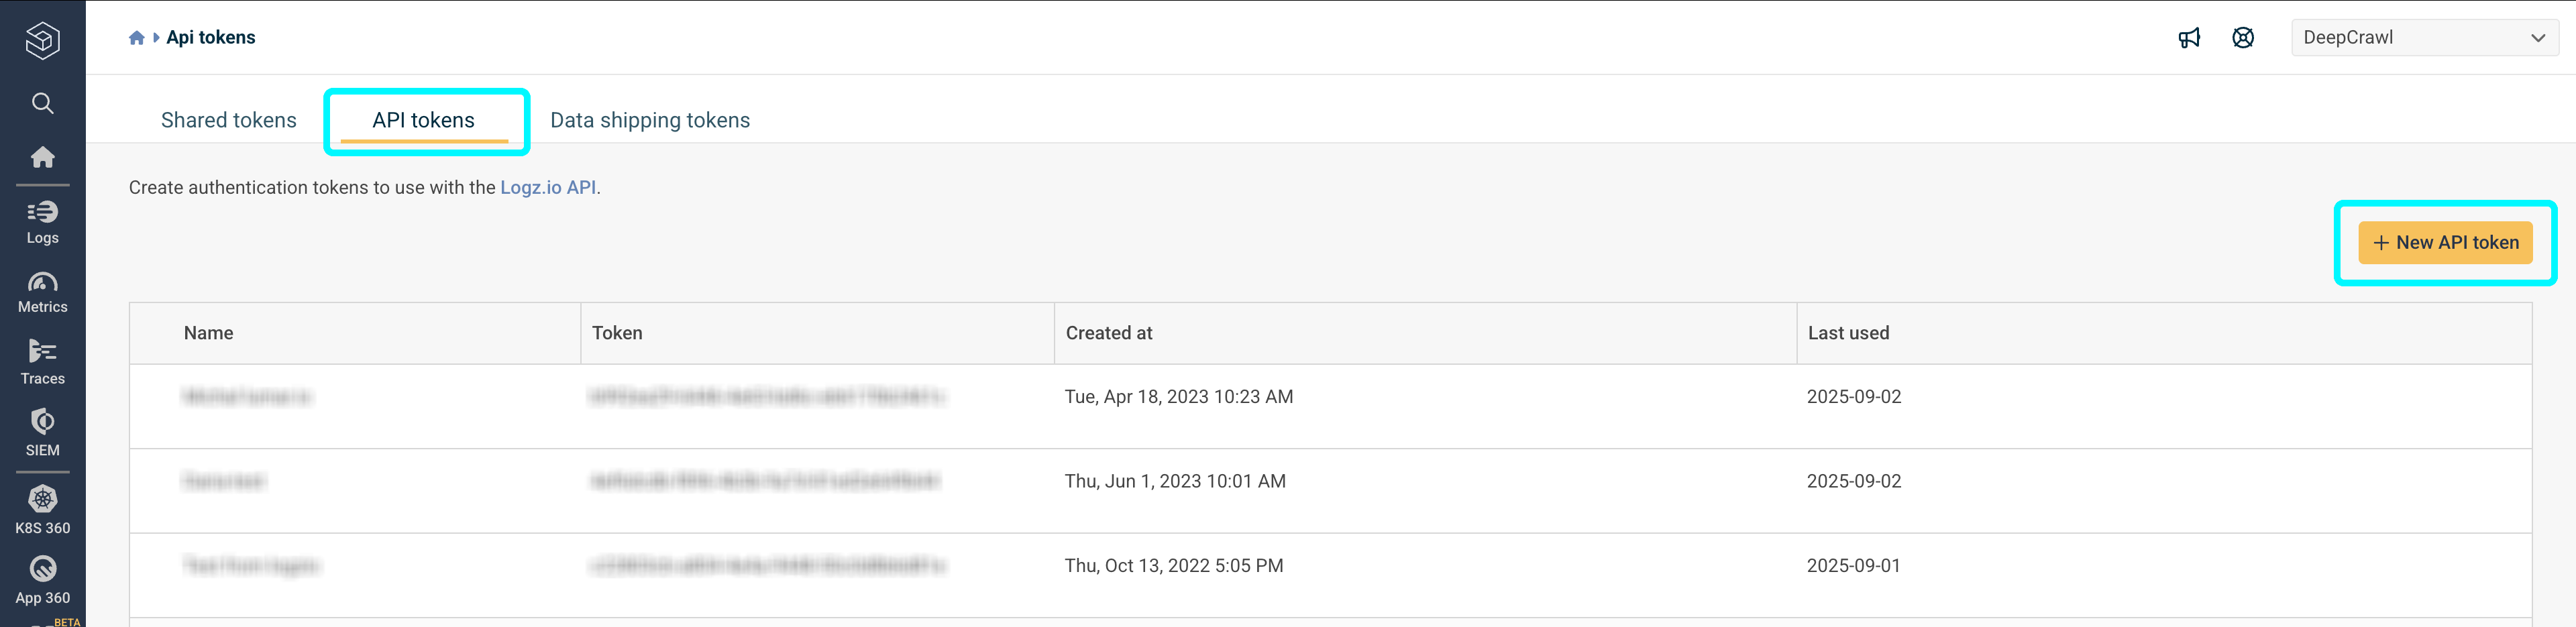
Task: Click the Name column header
Action: click(208, 333)
